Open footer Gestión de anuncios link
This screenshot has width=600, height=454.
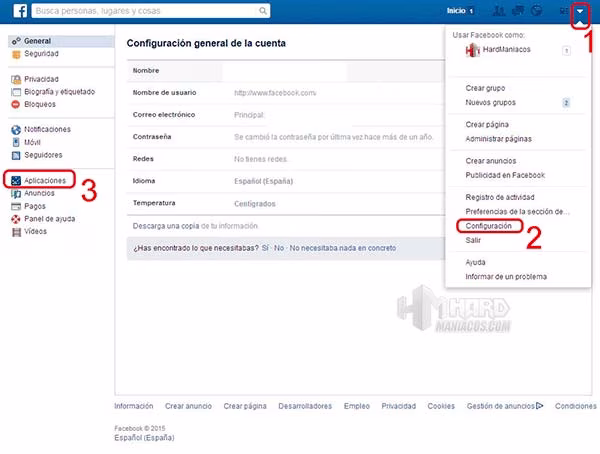pyautogui.click(x=501, y=406)
